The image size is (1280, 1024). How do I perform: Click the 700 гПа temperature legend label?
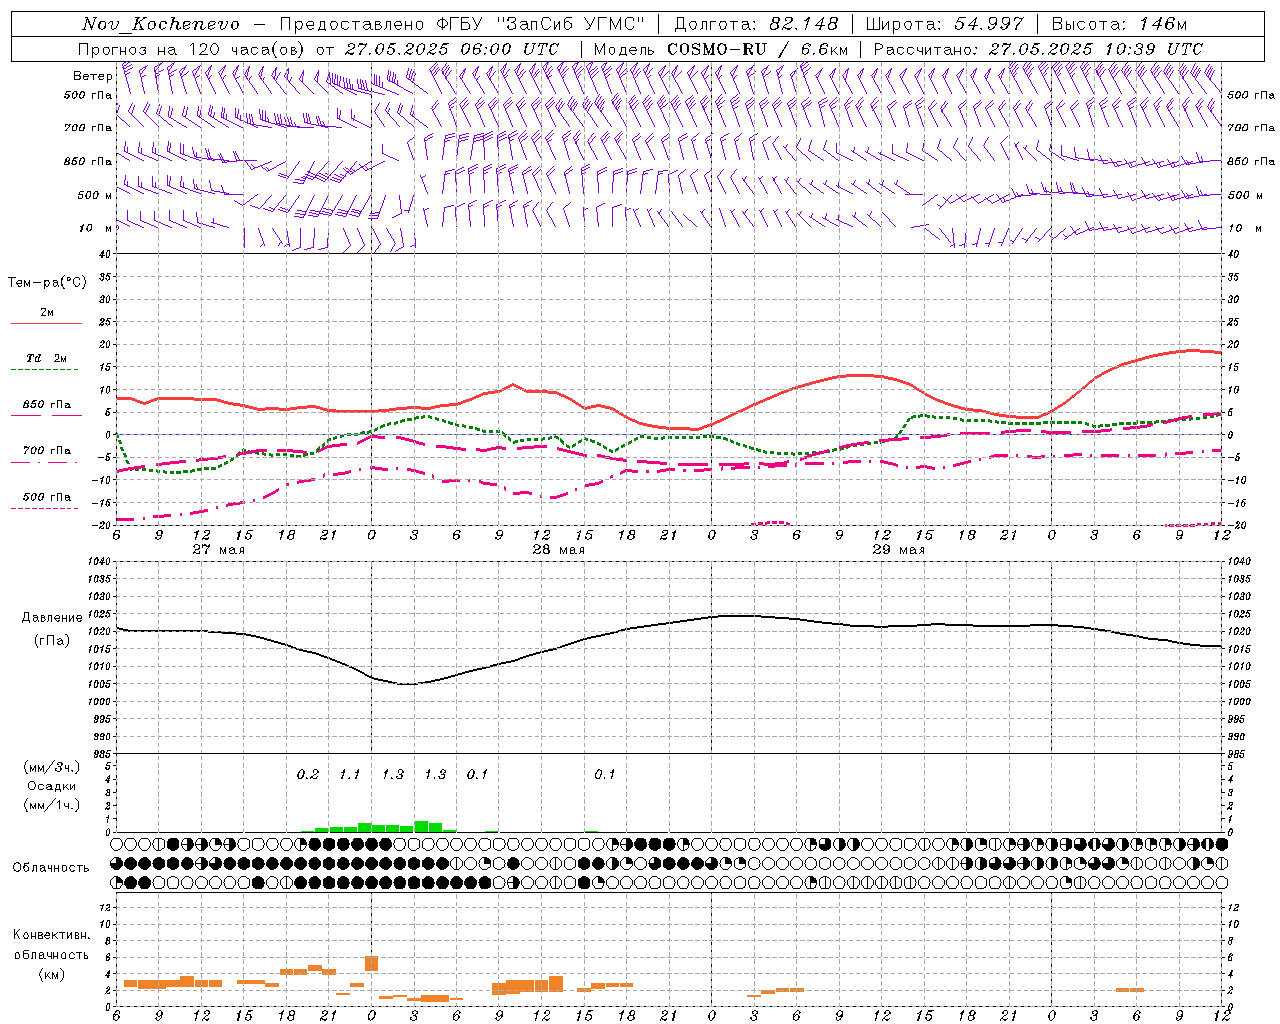47,451
